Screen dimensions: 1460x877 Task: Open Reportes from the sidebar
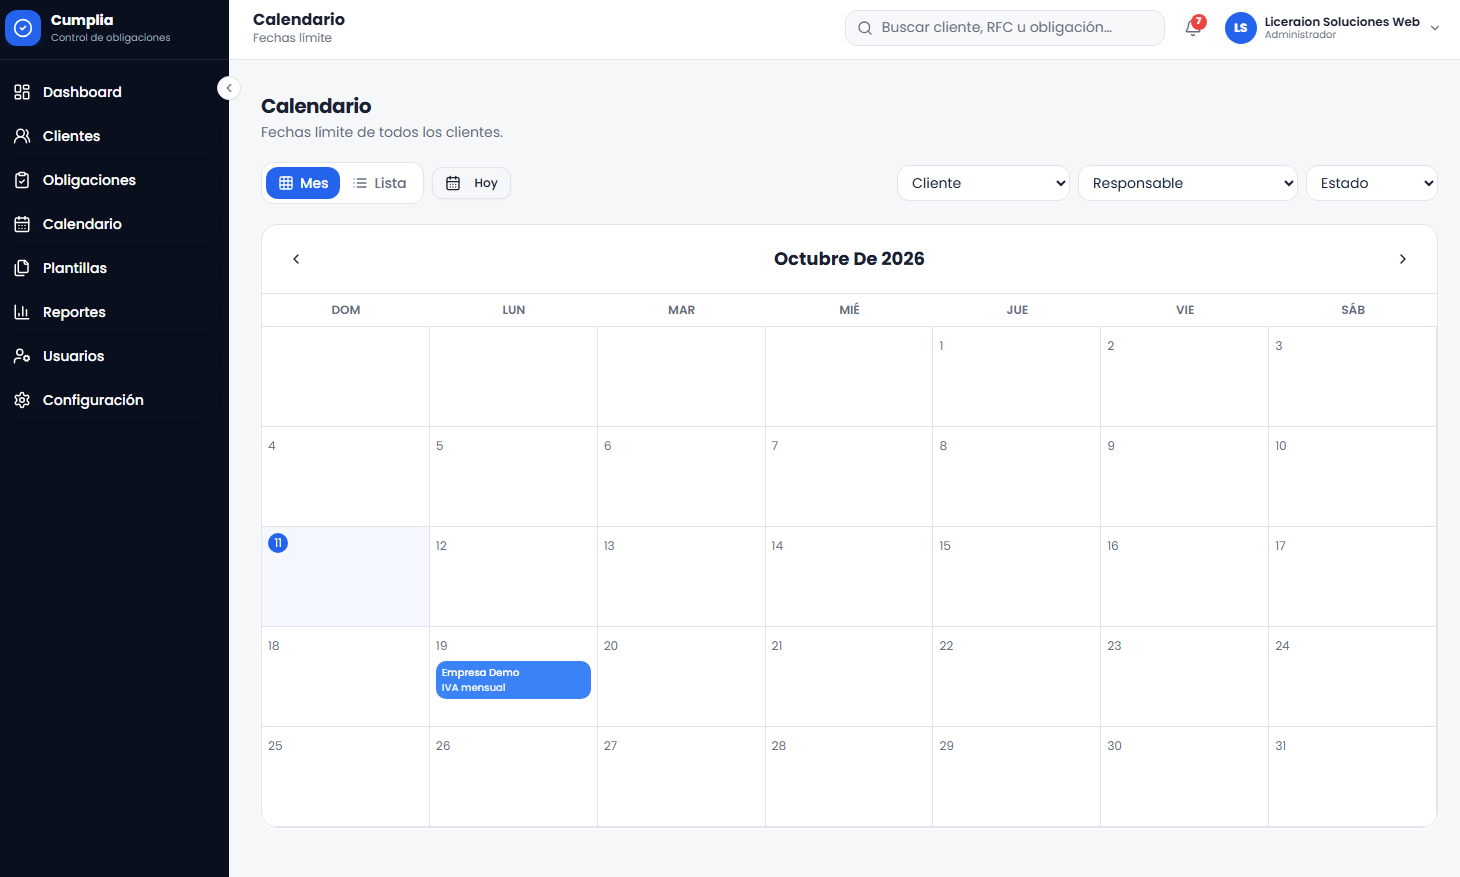(x=114, y=312)
